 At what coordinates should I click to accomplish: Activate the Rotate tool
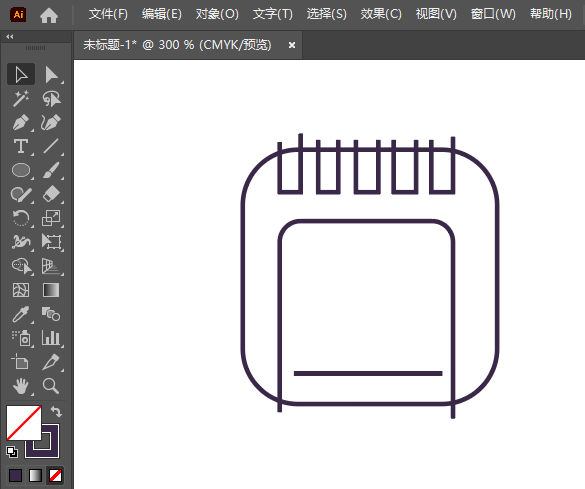click(x=21, y=218)
